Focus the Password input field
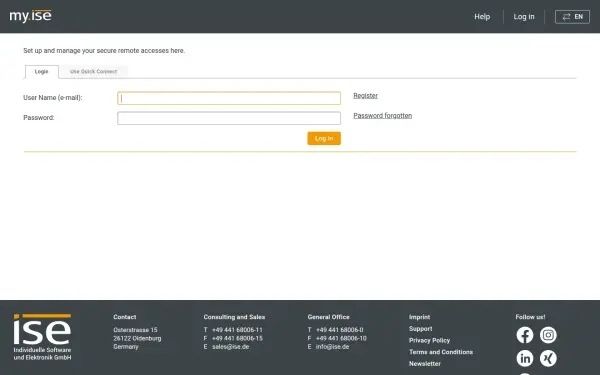Image resolution: width=600 pixels, height=375 pixels. click(229, 118)
